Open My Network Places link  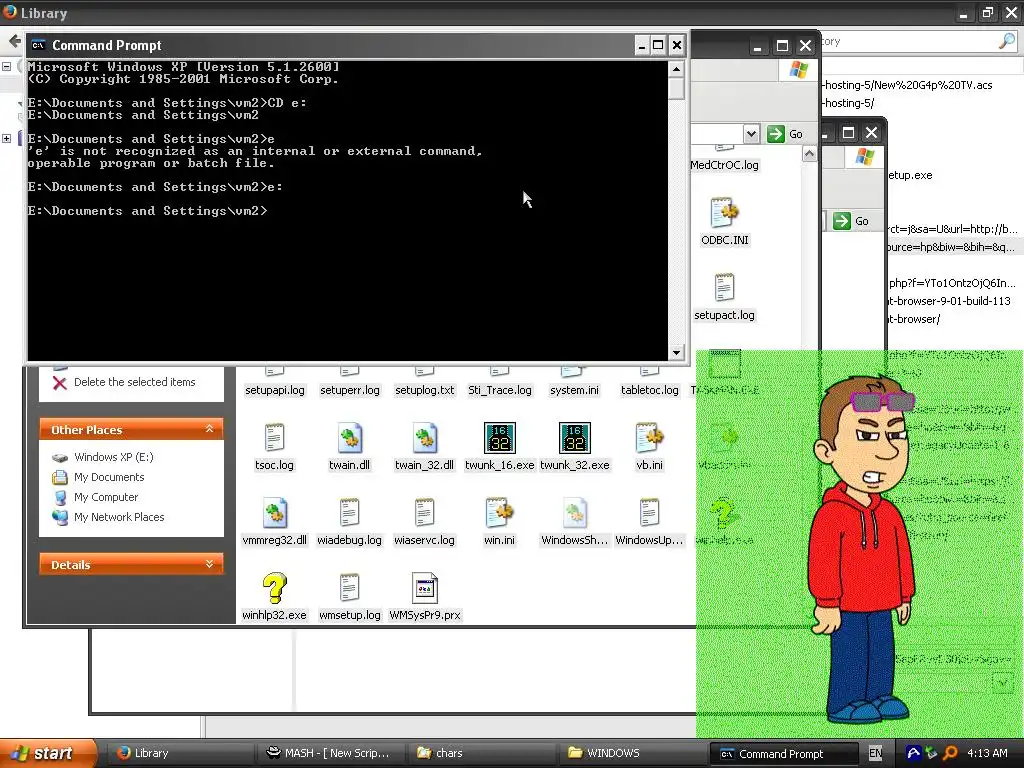[x=119, y=517]
